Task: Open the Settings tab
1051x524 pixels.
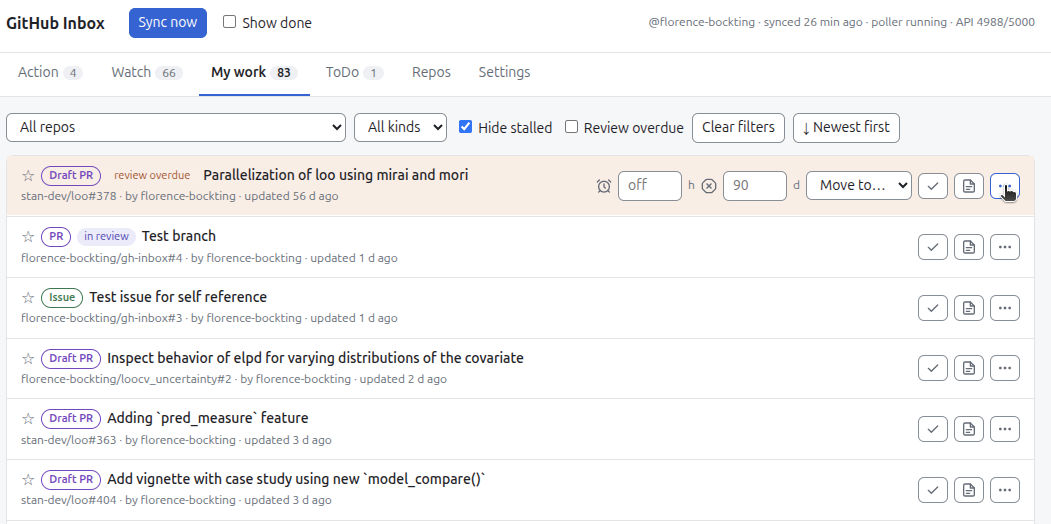Action: (x=504, y=72)
